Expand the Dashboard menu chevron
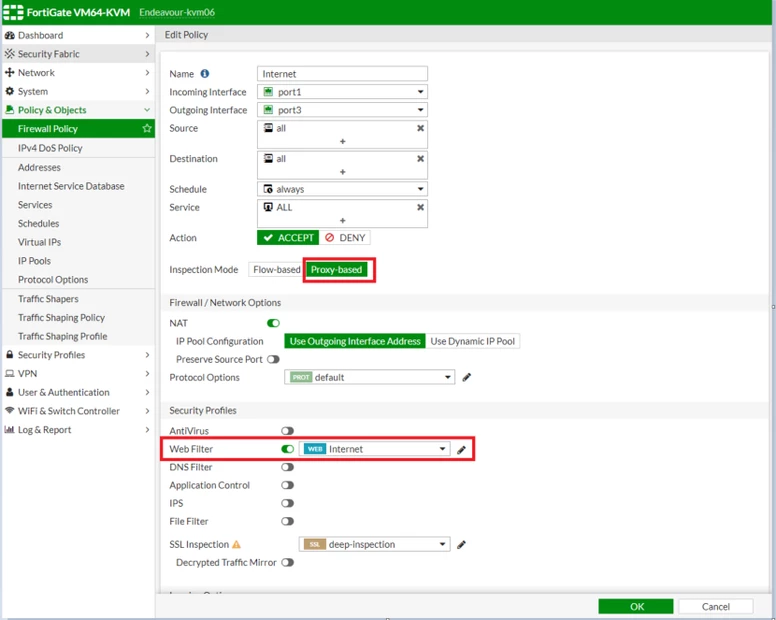 (x=147, y=36)
